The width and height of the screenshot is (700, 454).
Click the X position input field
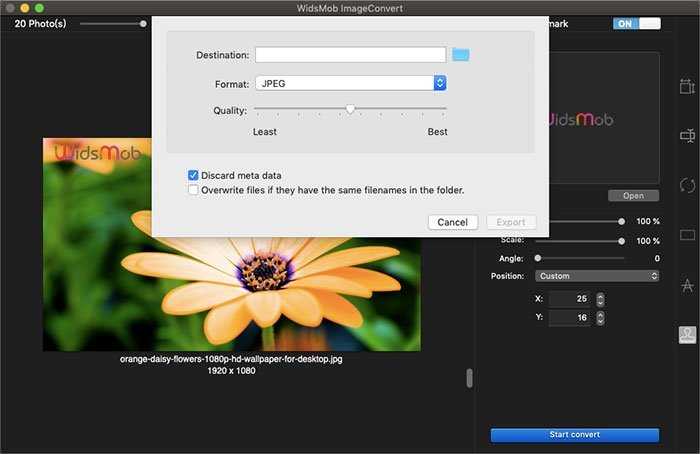(x=572, y=299)
